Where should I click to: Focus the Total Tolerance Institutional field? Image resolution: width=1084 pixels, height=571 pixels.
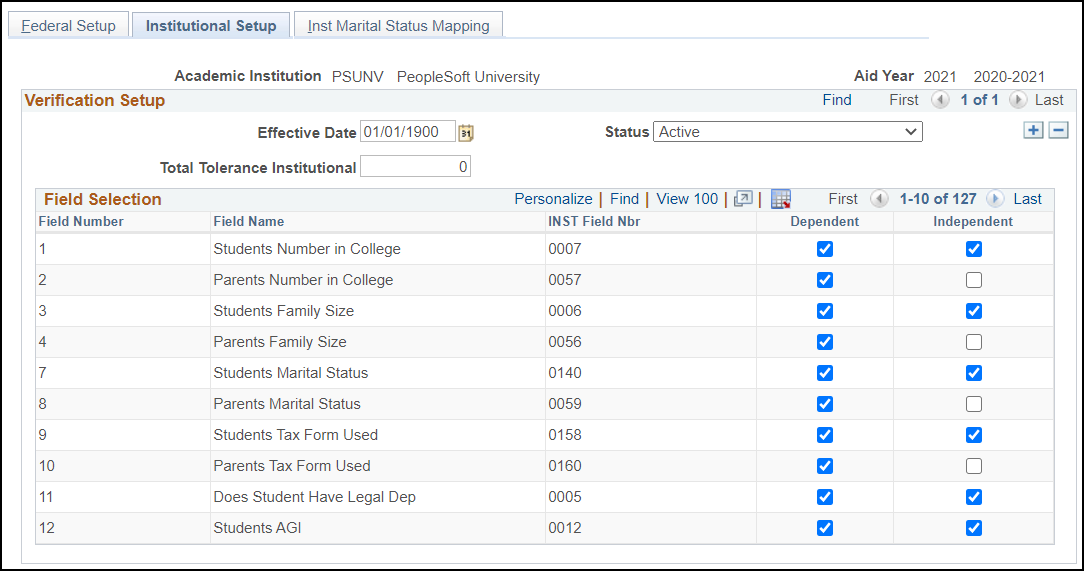415,167
